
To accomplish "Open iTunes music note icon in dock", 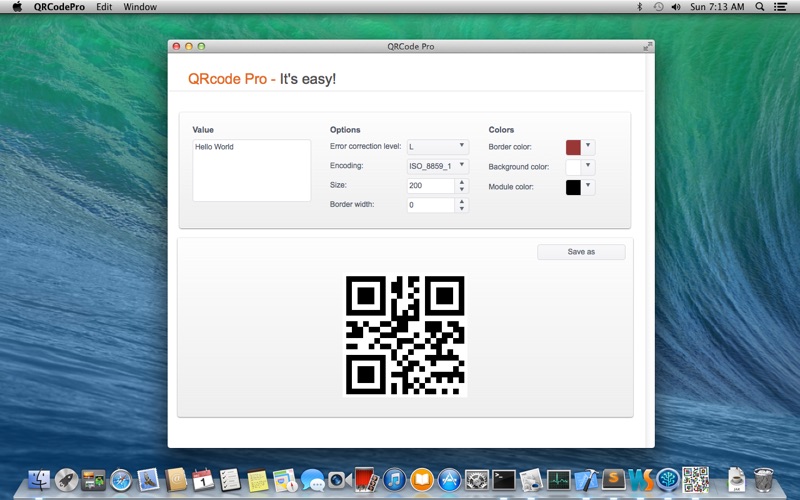I will (x=394, y=480).
